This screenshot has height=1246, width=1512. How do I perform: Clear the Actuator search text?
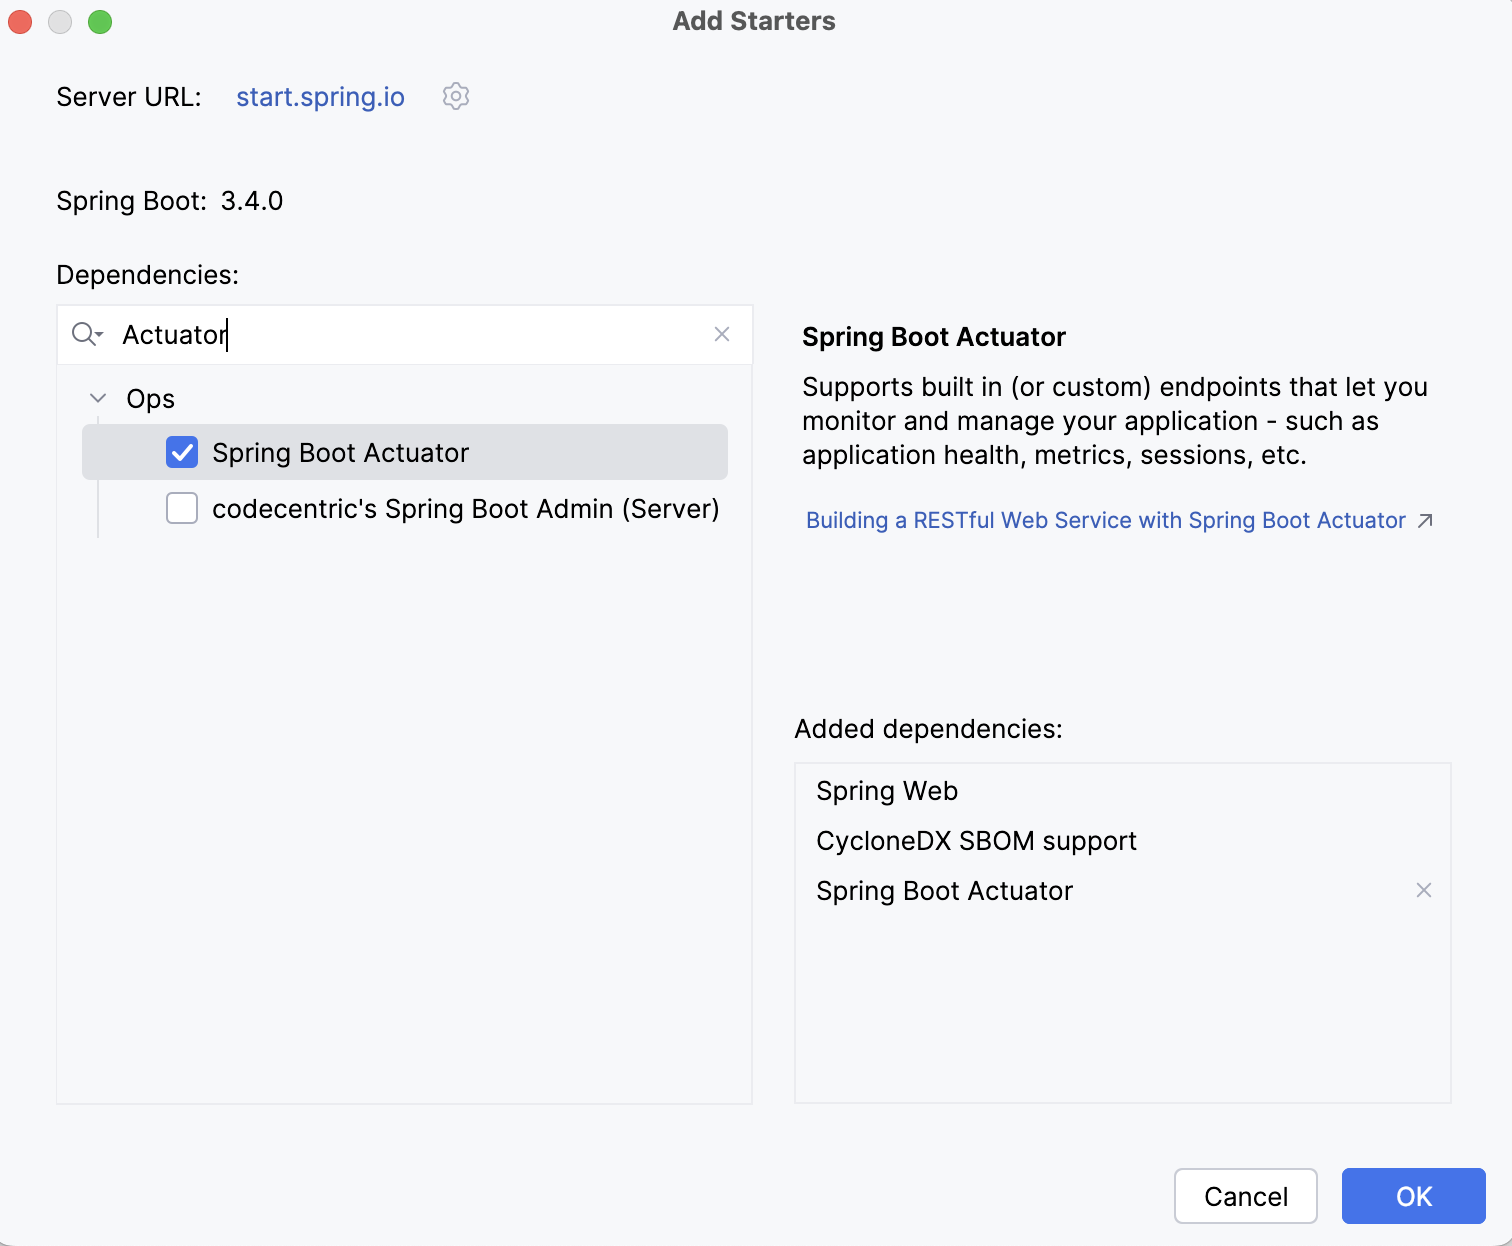pyautogui.click(x=722, y=334)
